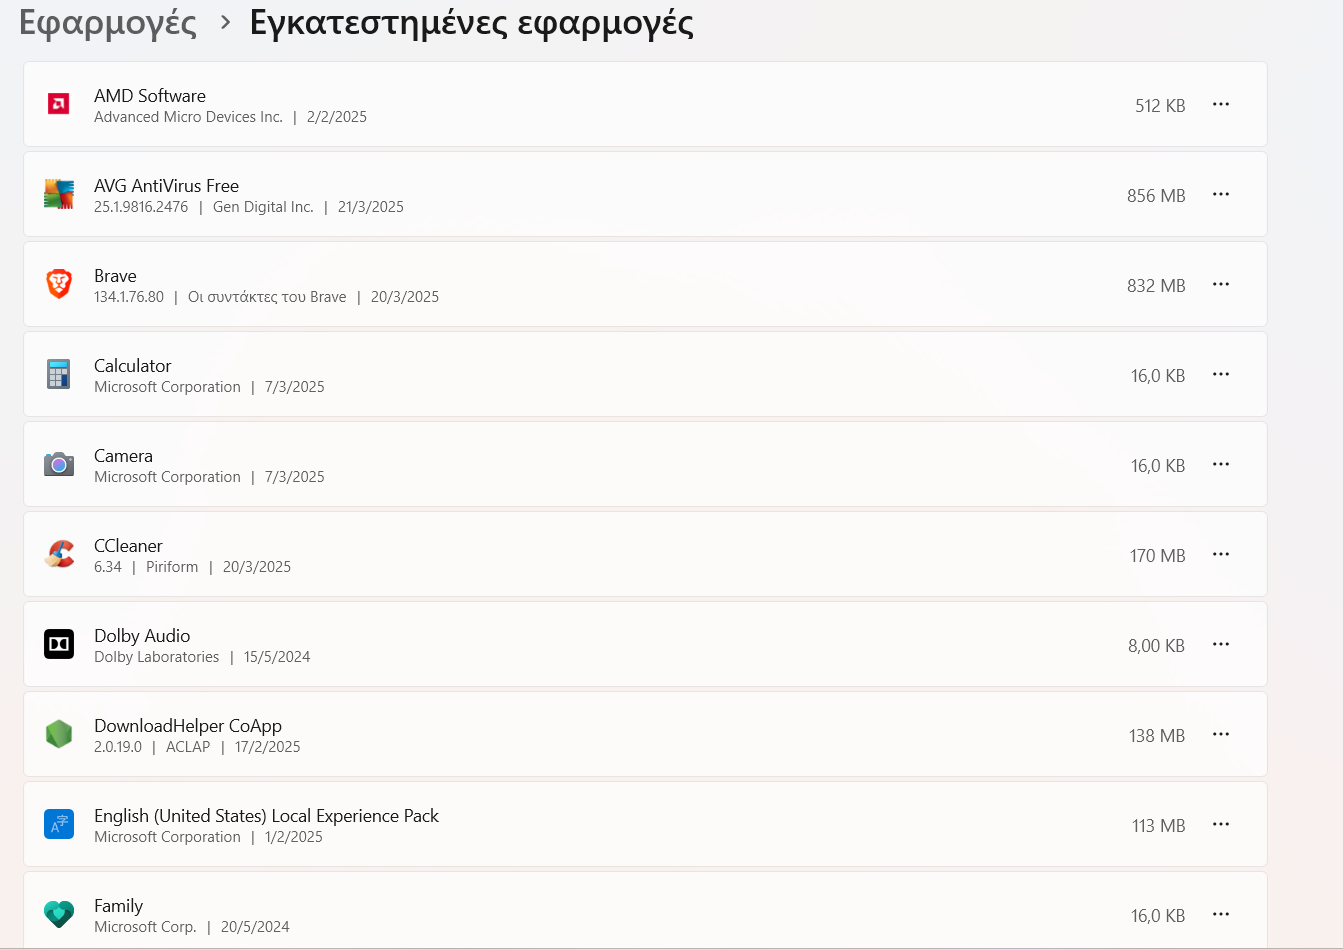Click the Calculator app name
Screen dimensions: 1343x950
[133, 366]
